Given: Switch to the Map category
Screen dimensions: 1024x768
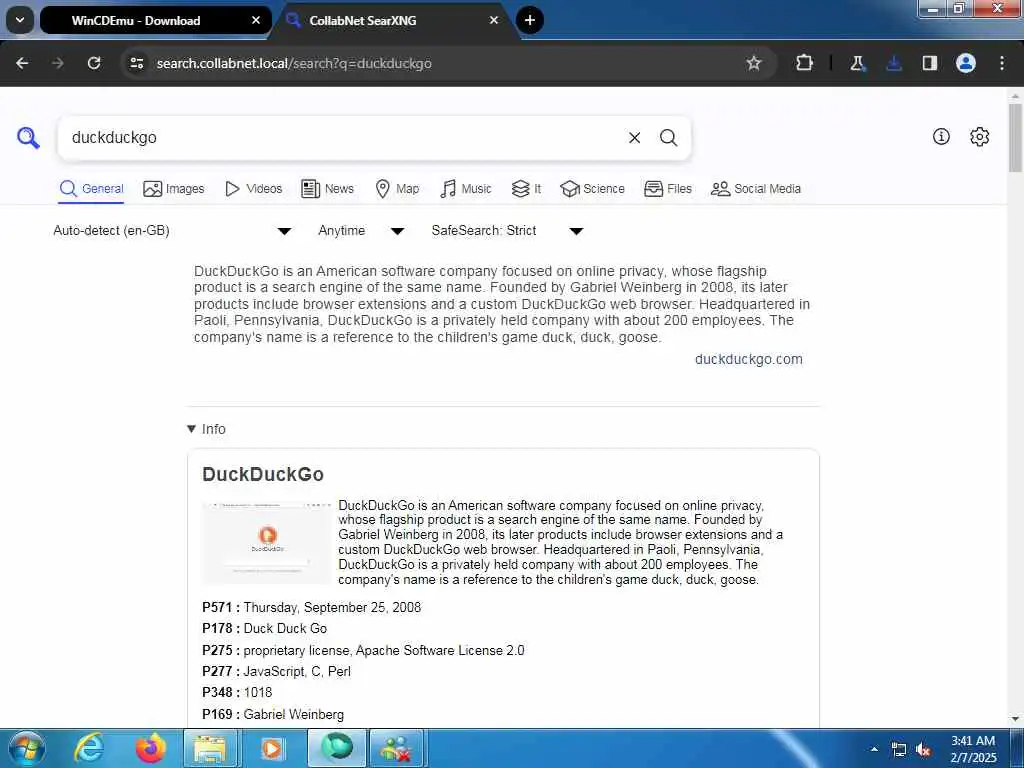Looking at the screenshot, I should click(x=397, y=189).
